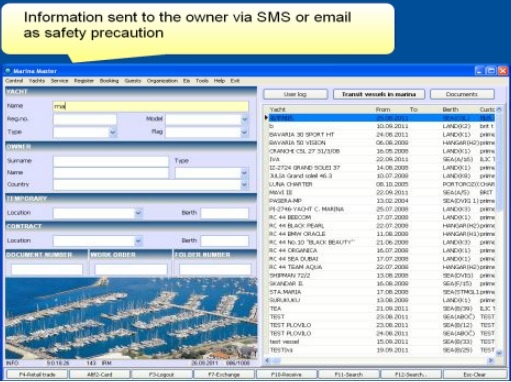Open the Yachts menu

[x=37, y=81]
